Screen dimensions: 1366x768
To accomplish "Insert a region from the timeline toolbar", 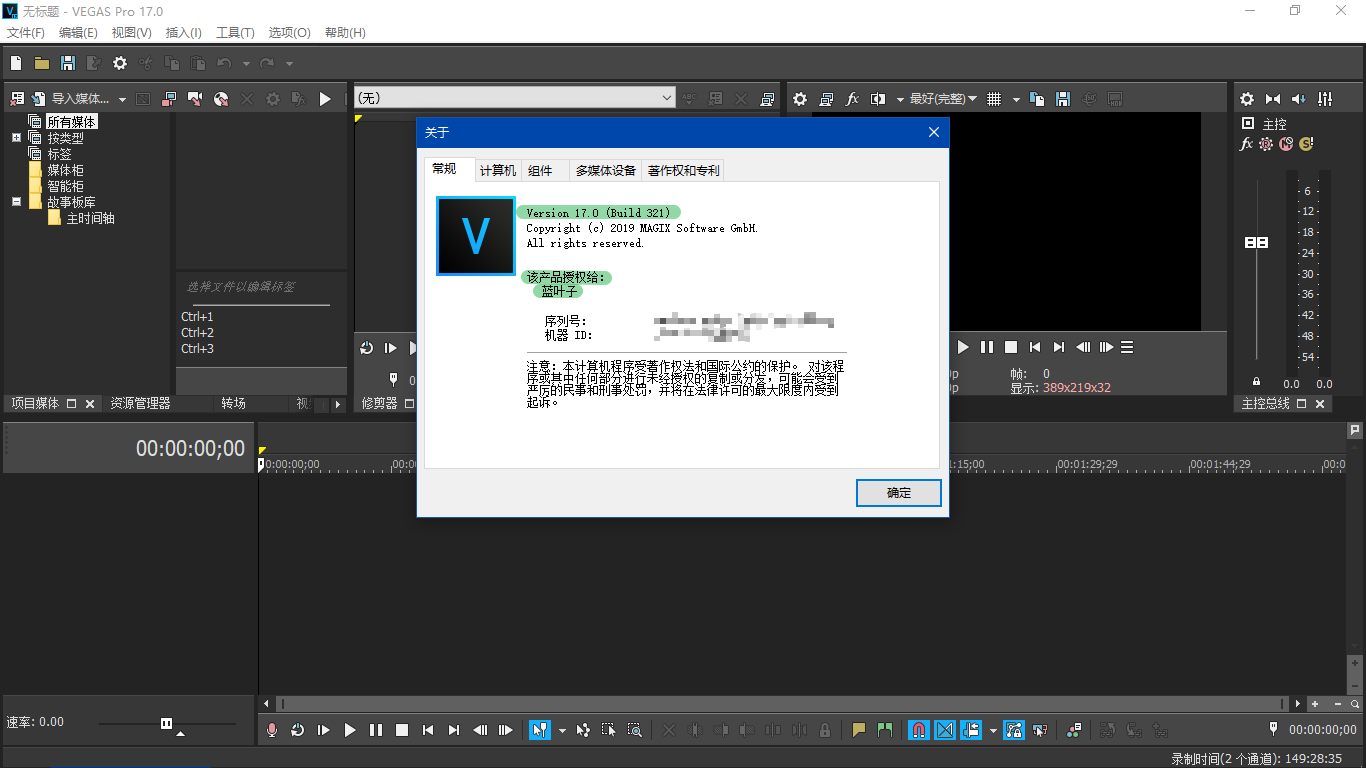I will [x=885, y=730].
